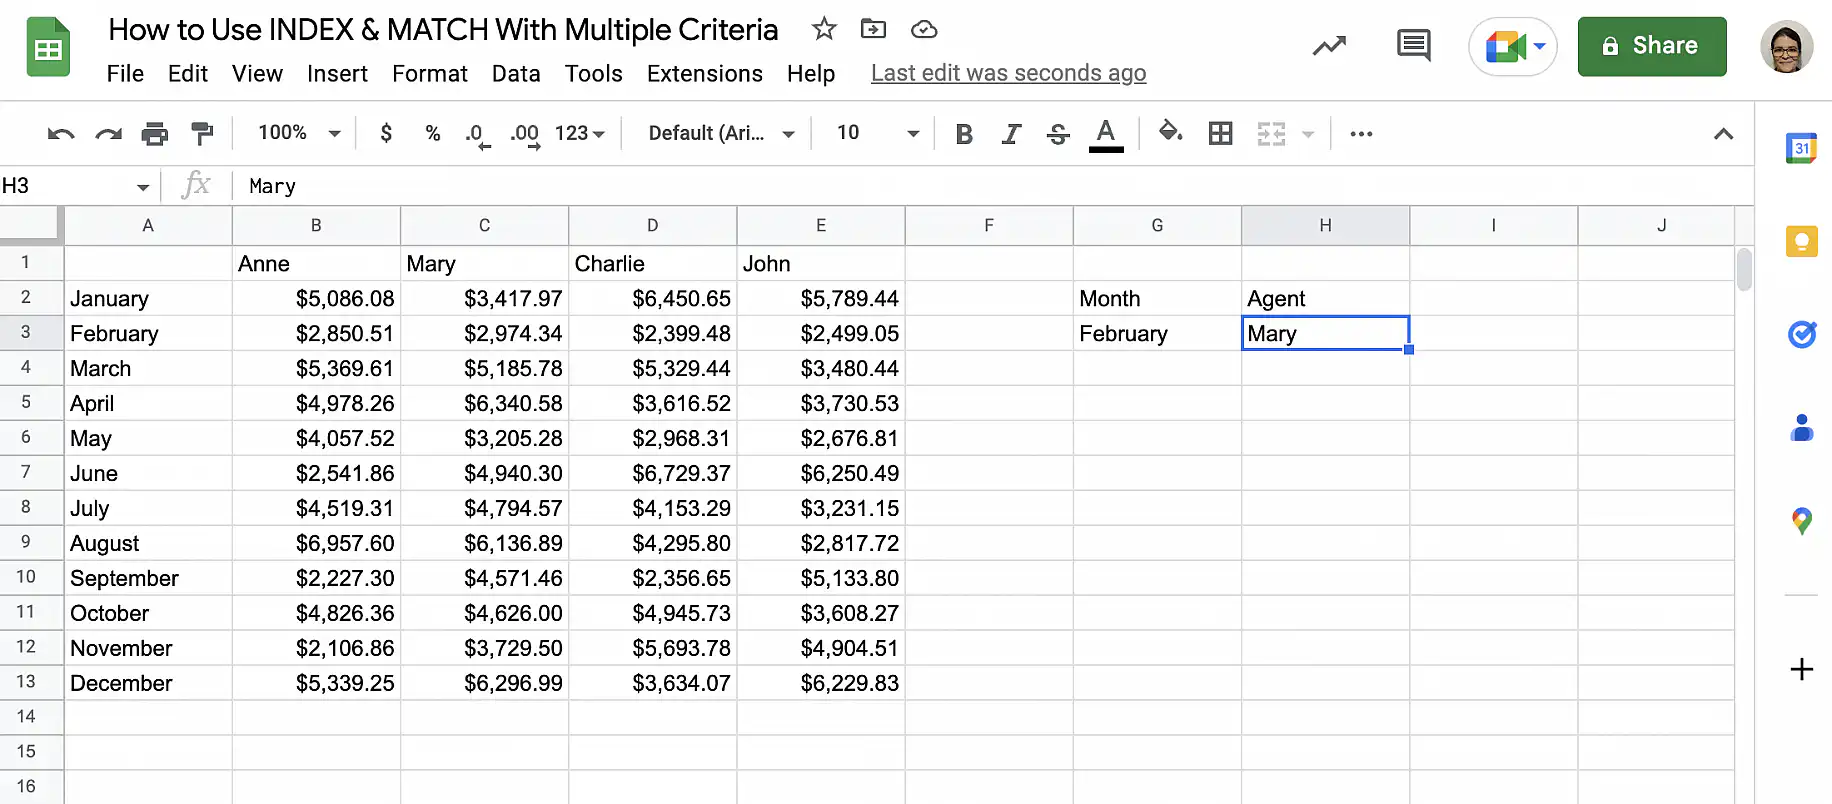Click the Undo arrow icon
Viewport: 1832px width, 804px height.
click(x=61, y=133)
